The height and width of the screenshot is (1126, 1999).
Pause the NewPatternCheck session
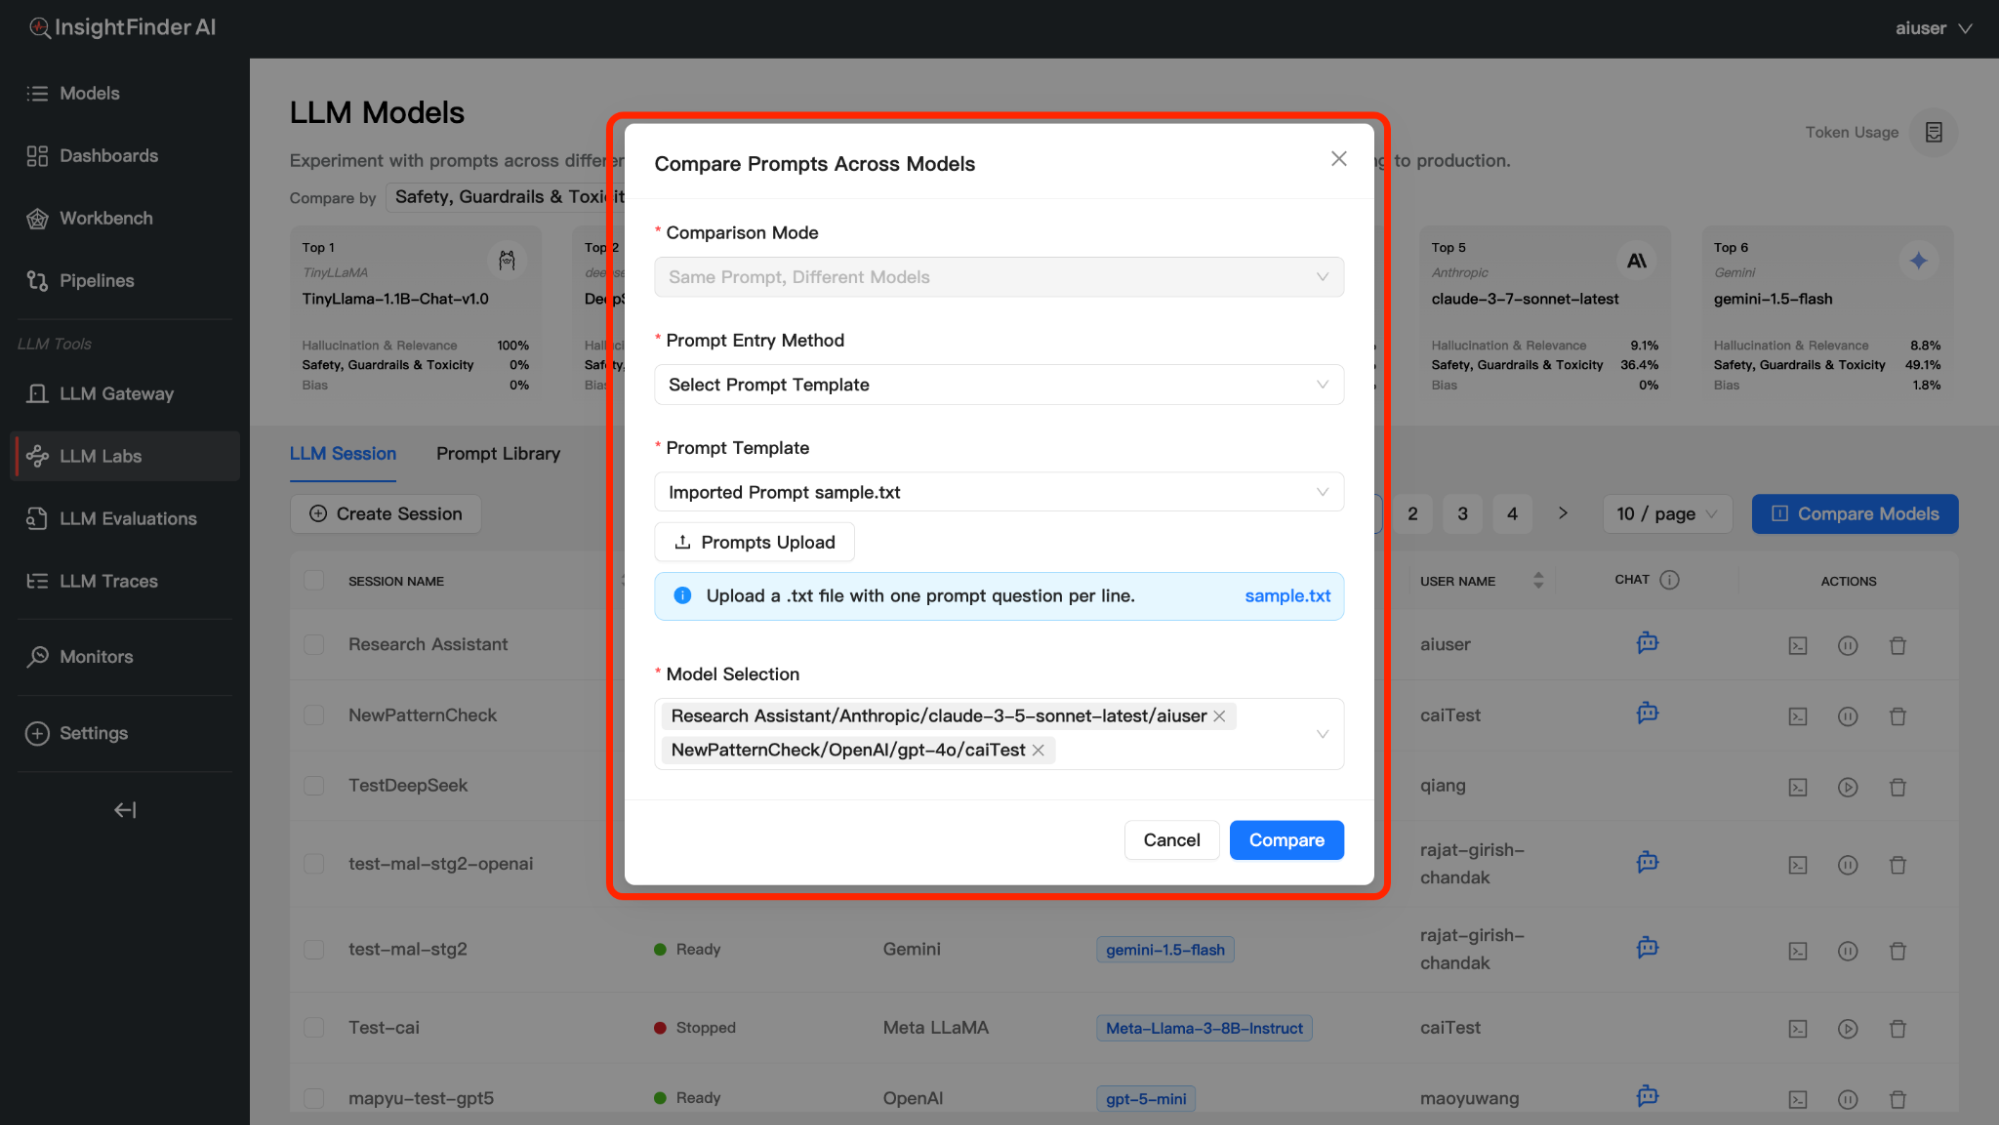tap(1847, 716)
